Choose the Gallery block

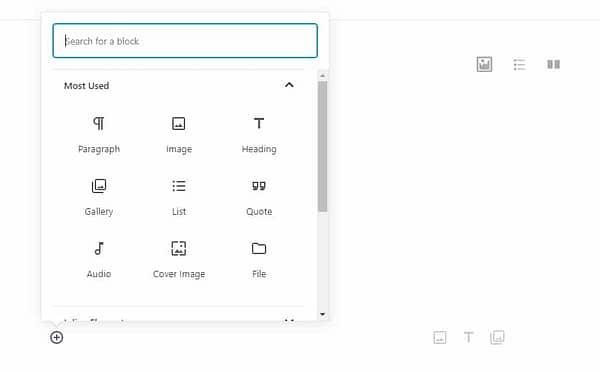(x=99, y=197)
